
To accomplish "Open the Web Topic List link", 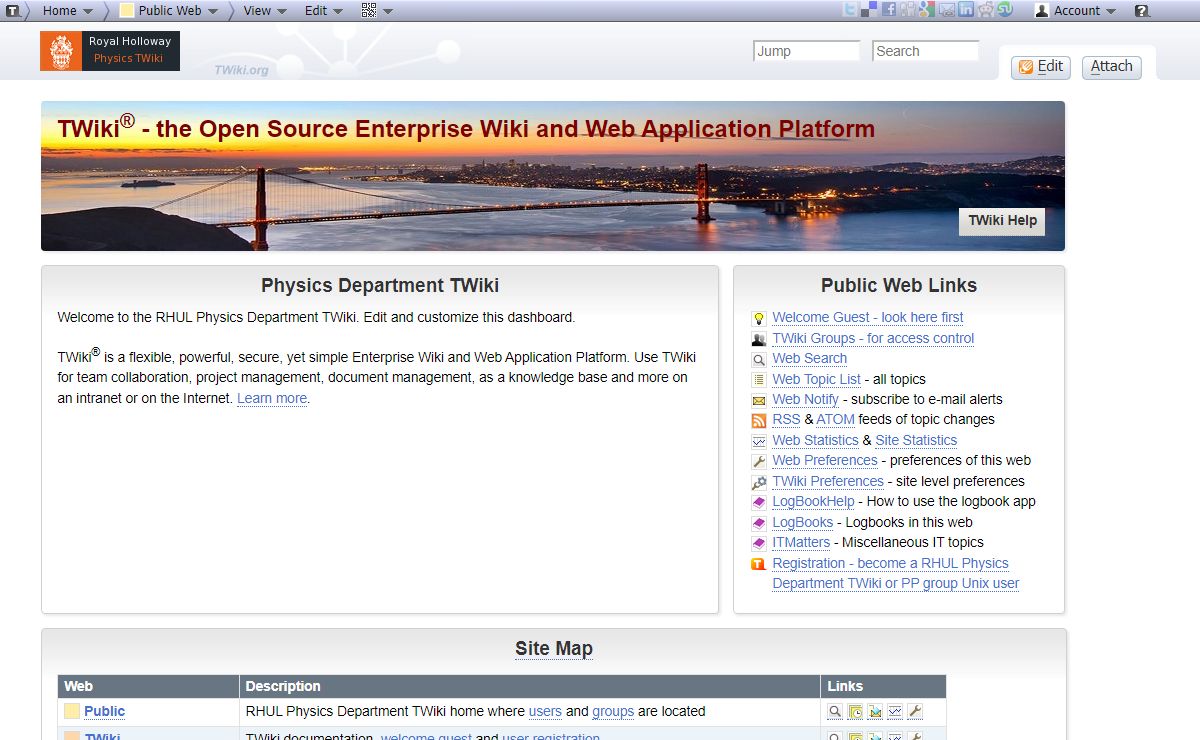I will click(x=817, y=379).
